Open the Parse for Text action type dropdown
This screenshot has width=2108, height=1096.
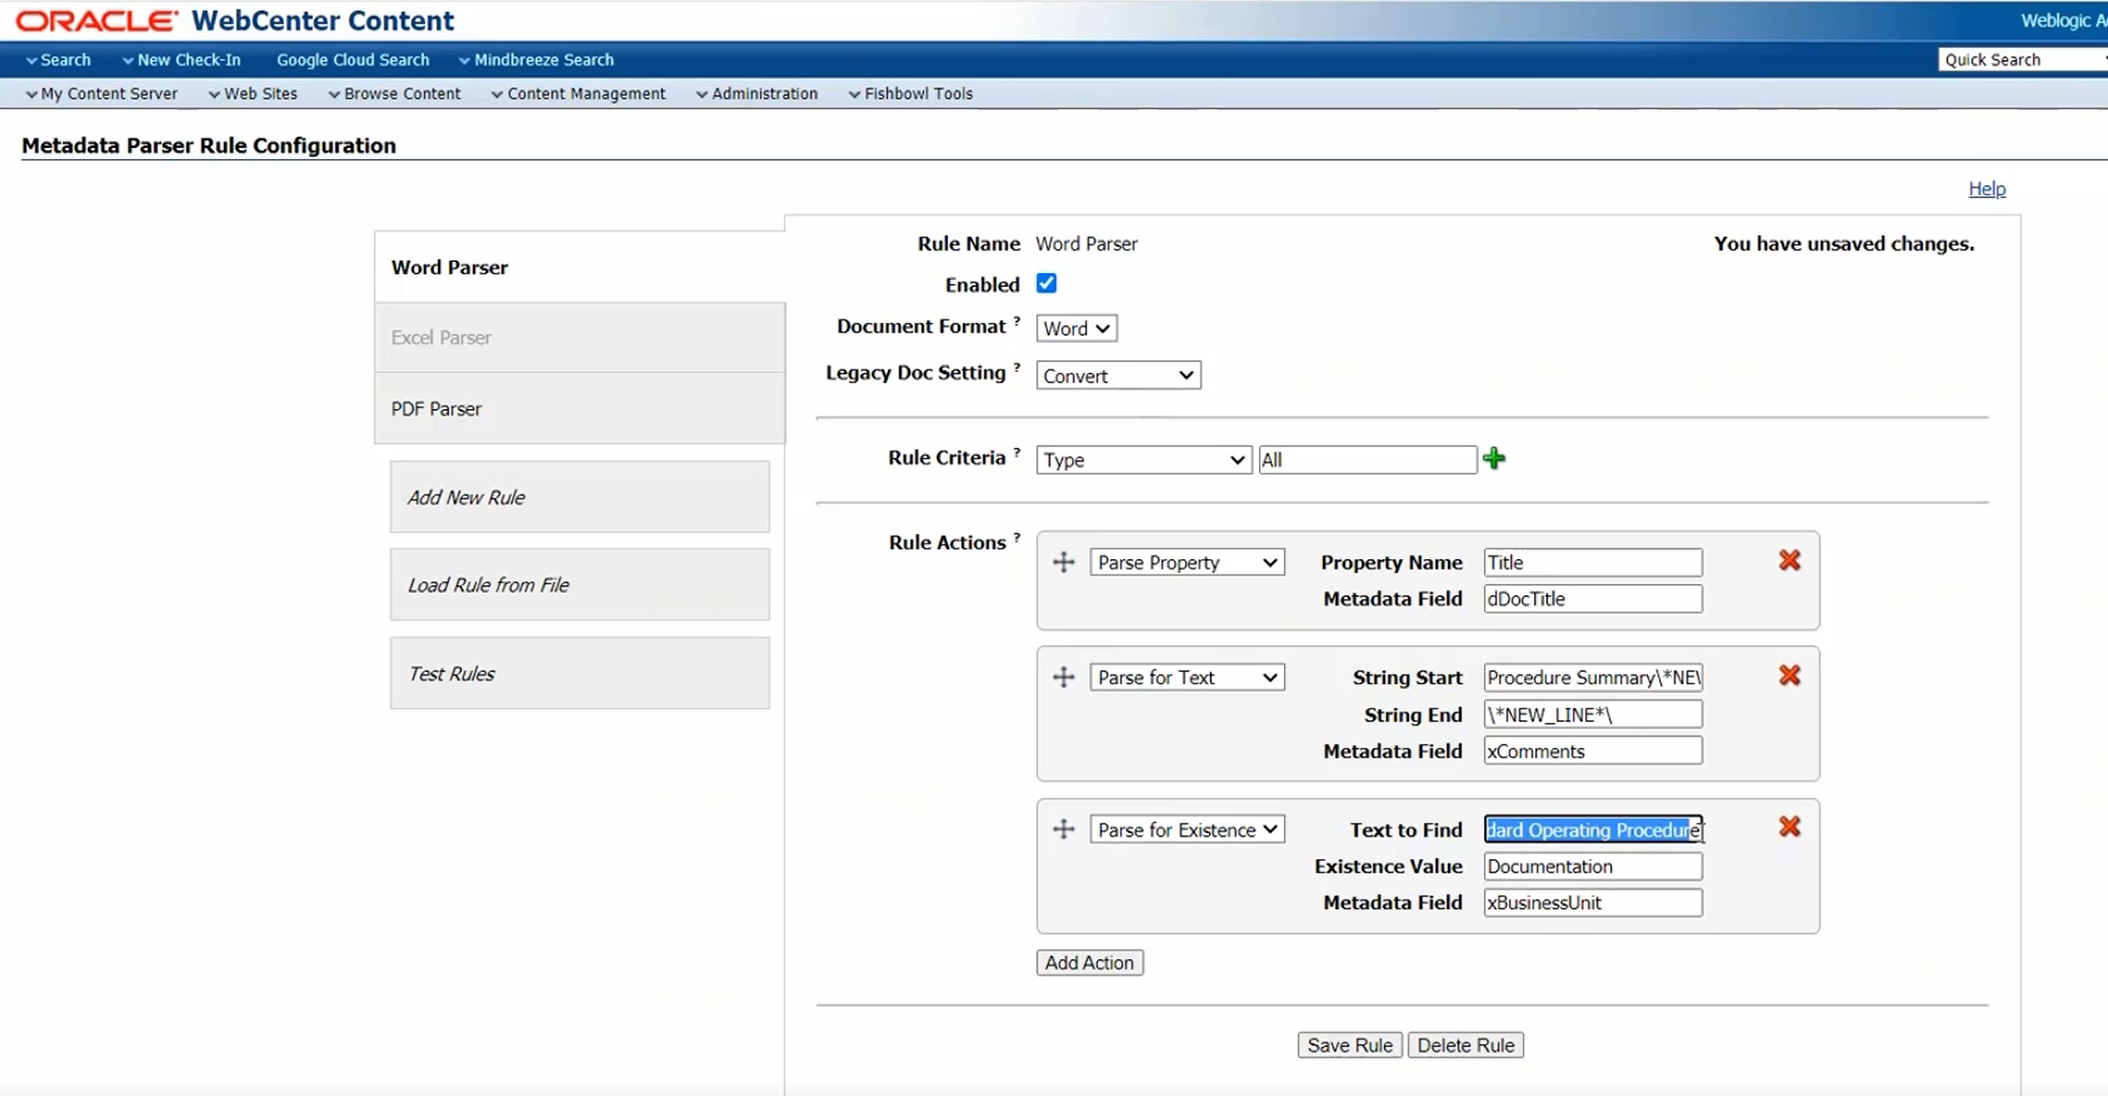1187,677
